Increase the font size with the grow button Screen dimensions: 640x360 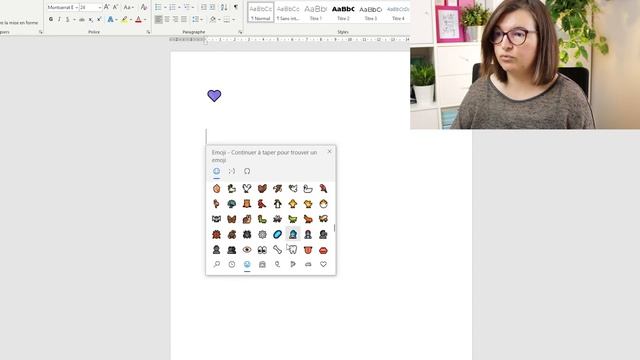tap(107, 7)
